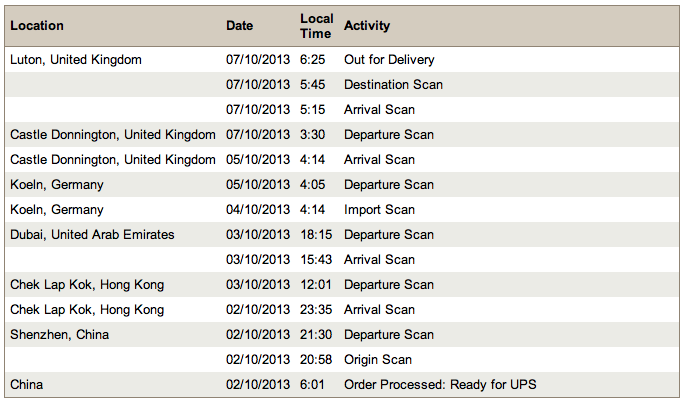The height and width of the screenshot is (400, 683).
Task: Select the Destination Scan activity entry
Action: click(393, 85)
